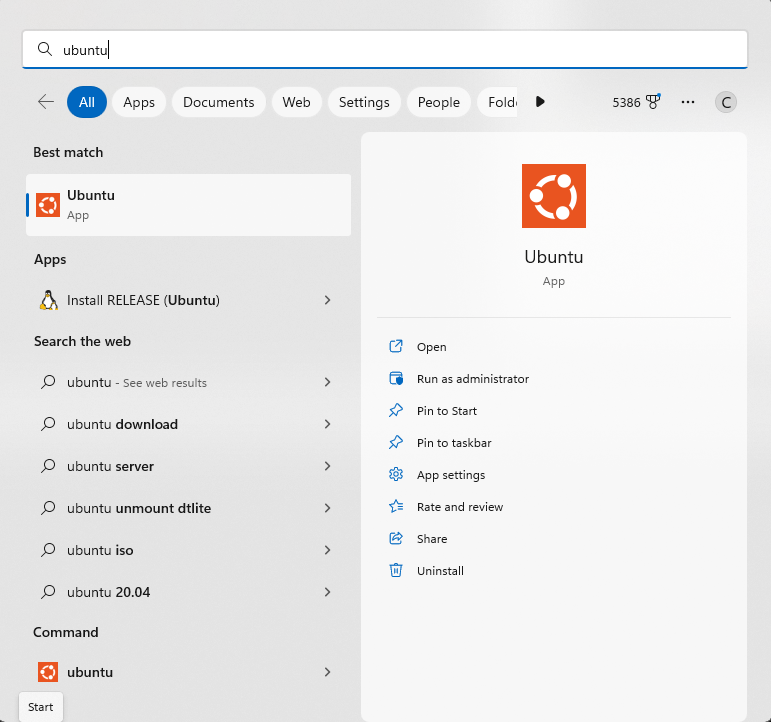Click the Run as administrator shield icon

(x=396, y=378)
